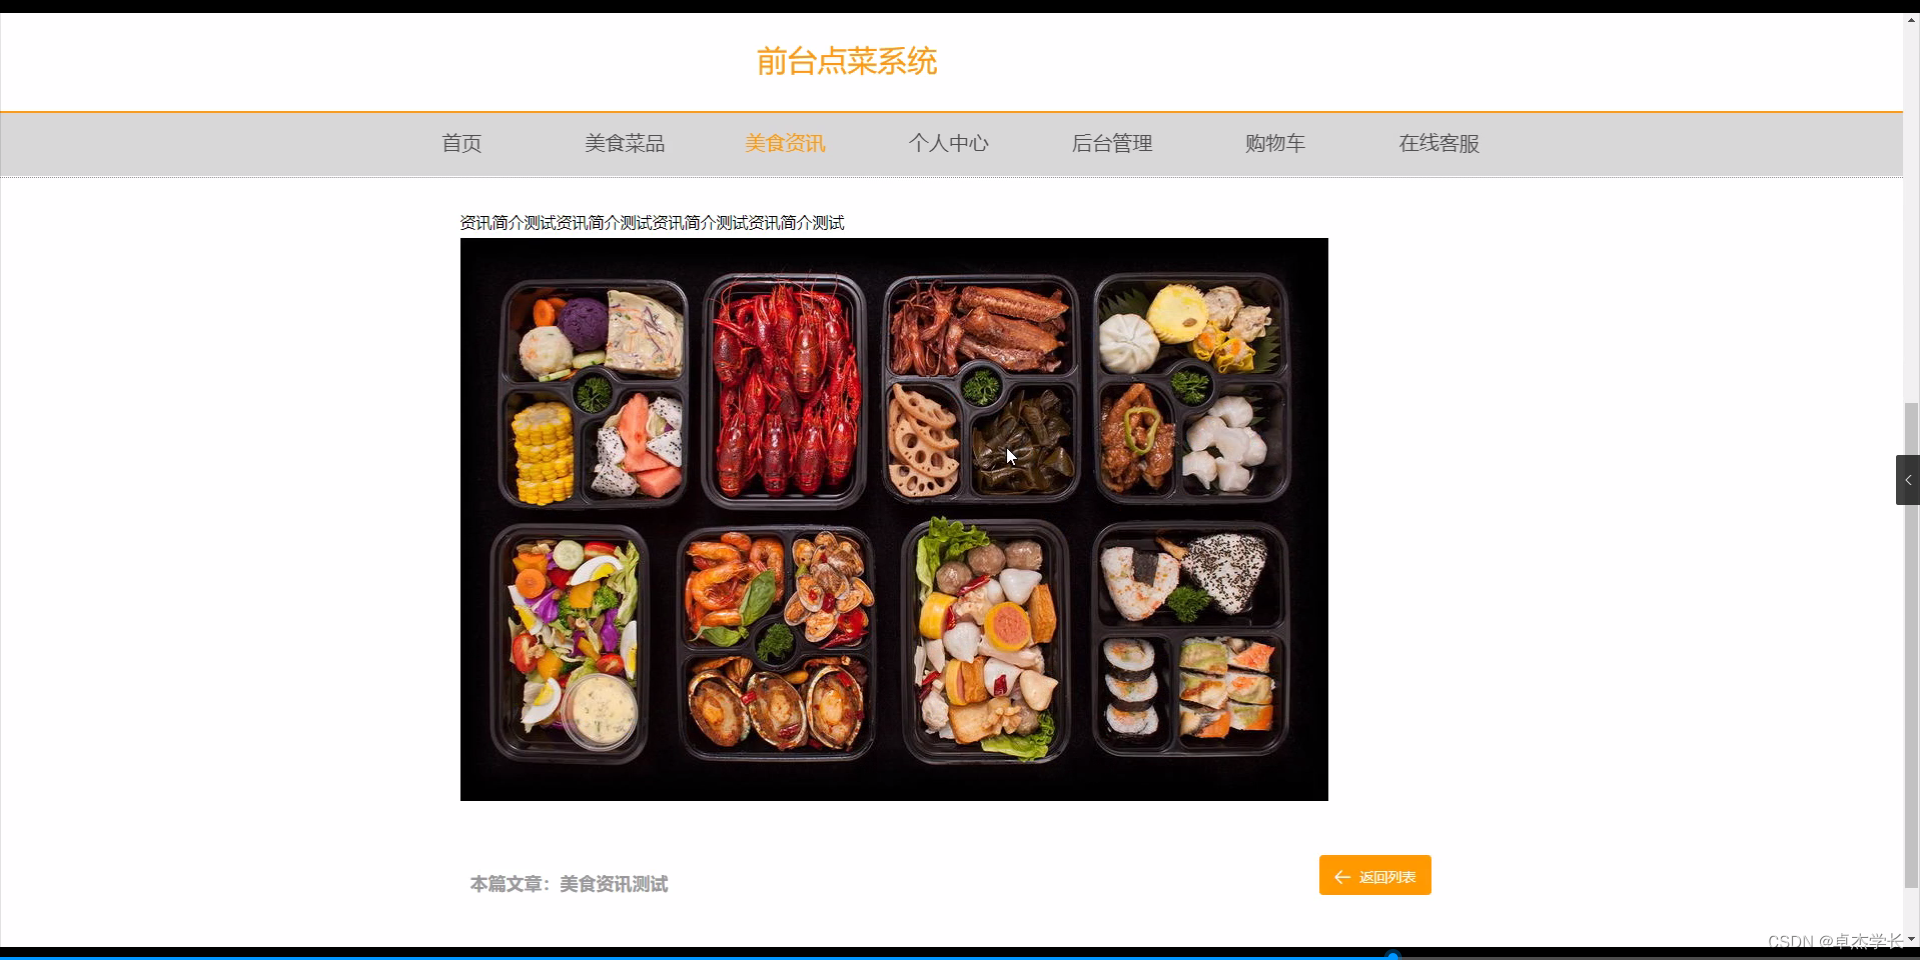
Task: Open the 购物车 shopping cart page
Action: point(1275,143)
